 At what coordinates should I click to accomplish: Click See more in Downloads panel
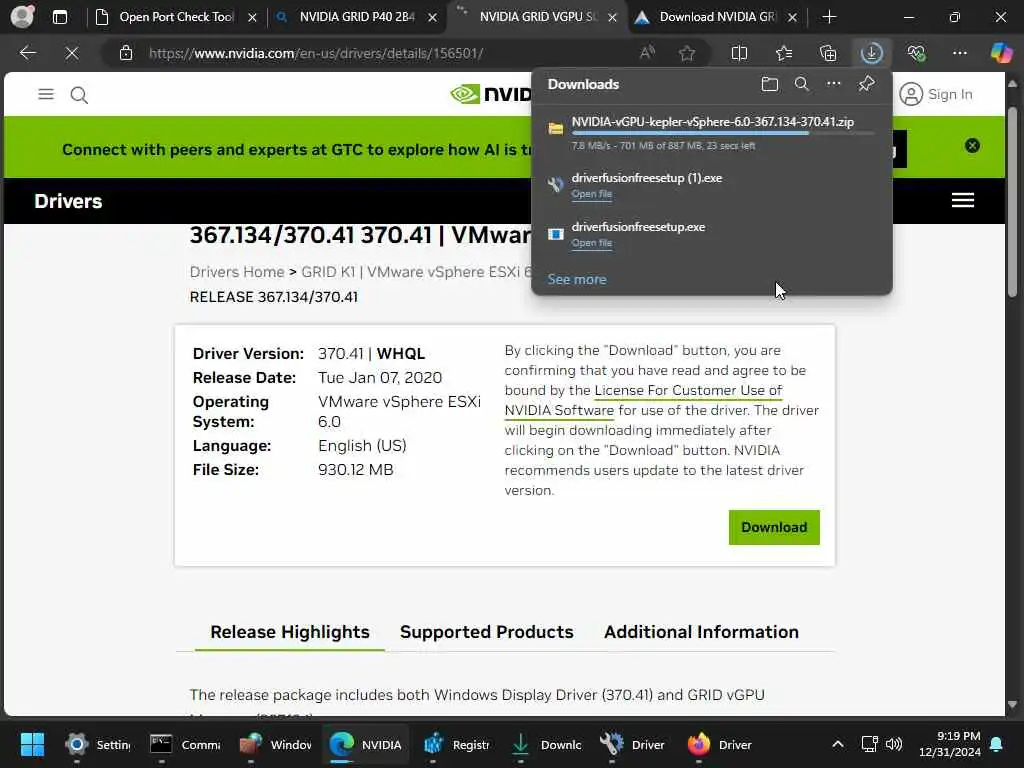[x=577, y=280]
